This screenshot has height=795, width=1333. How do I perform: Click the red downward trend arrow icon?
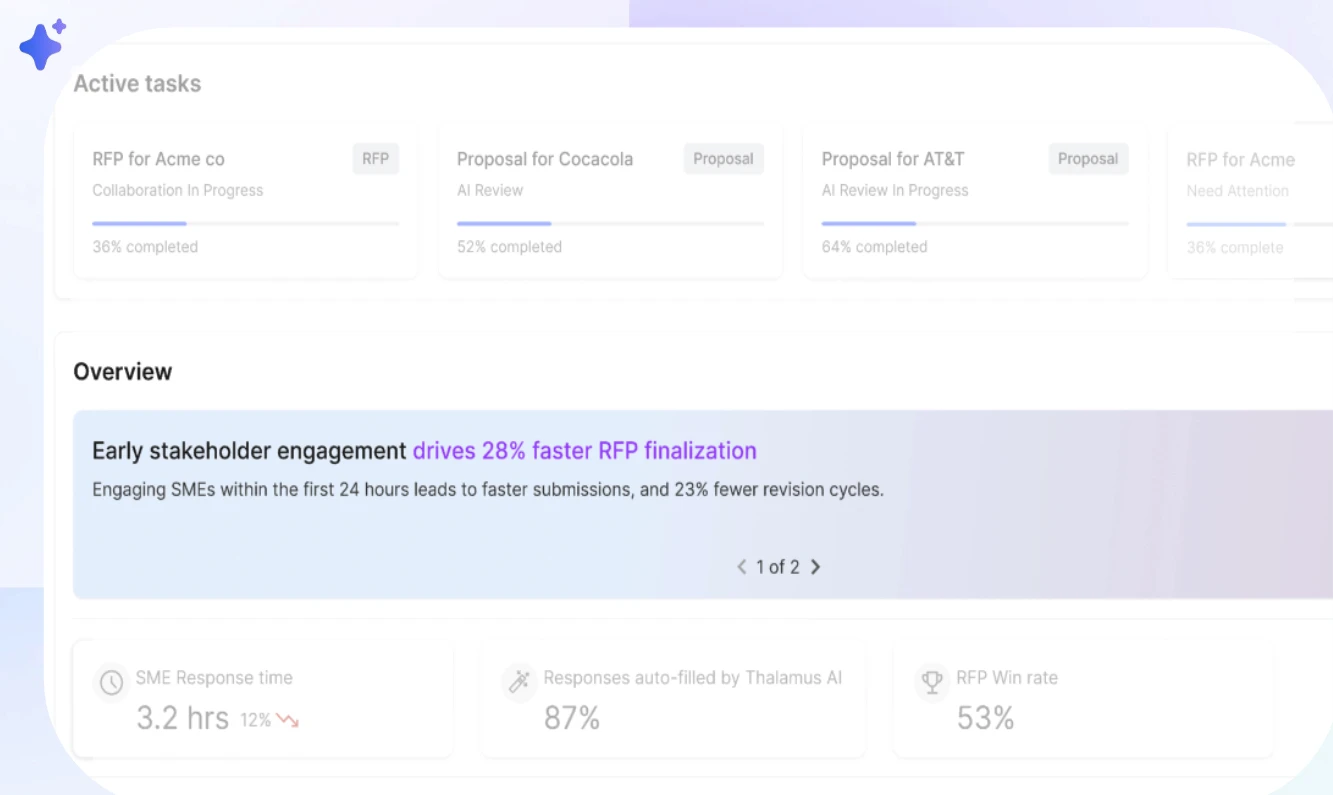point(288,720)
